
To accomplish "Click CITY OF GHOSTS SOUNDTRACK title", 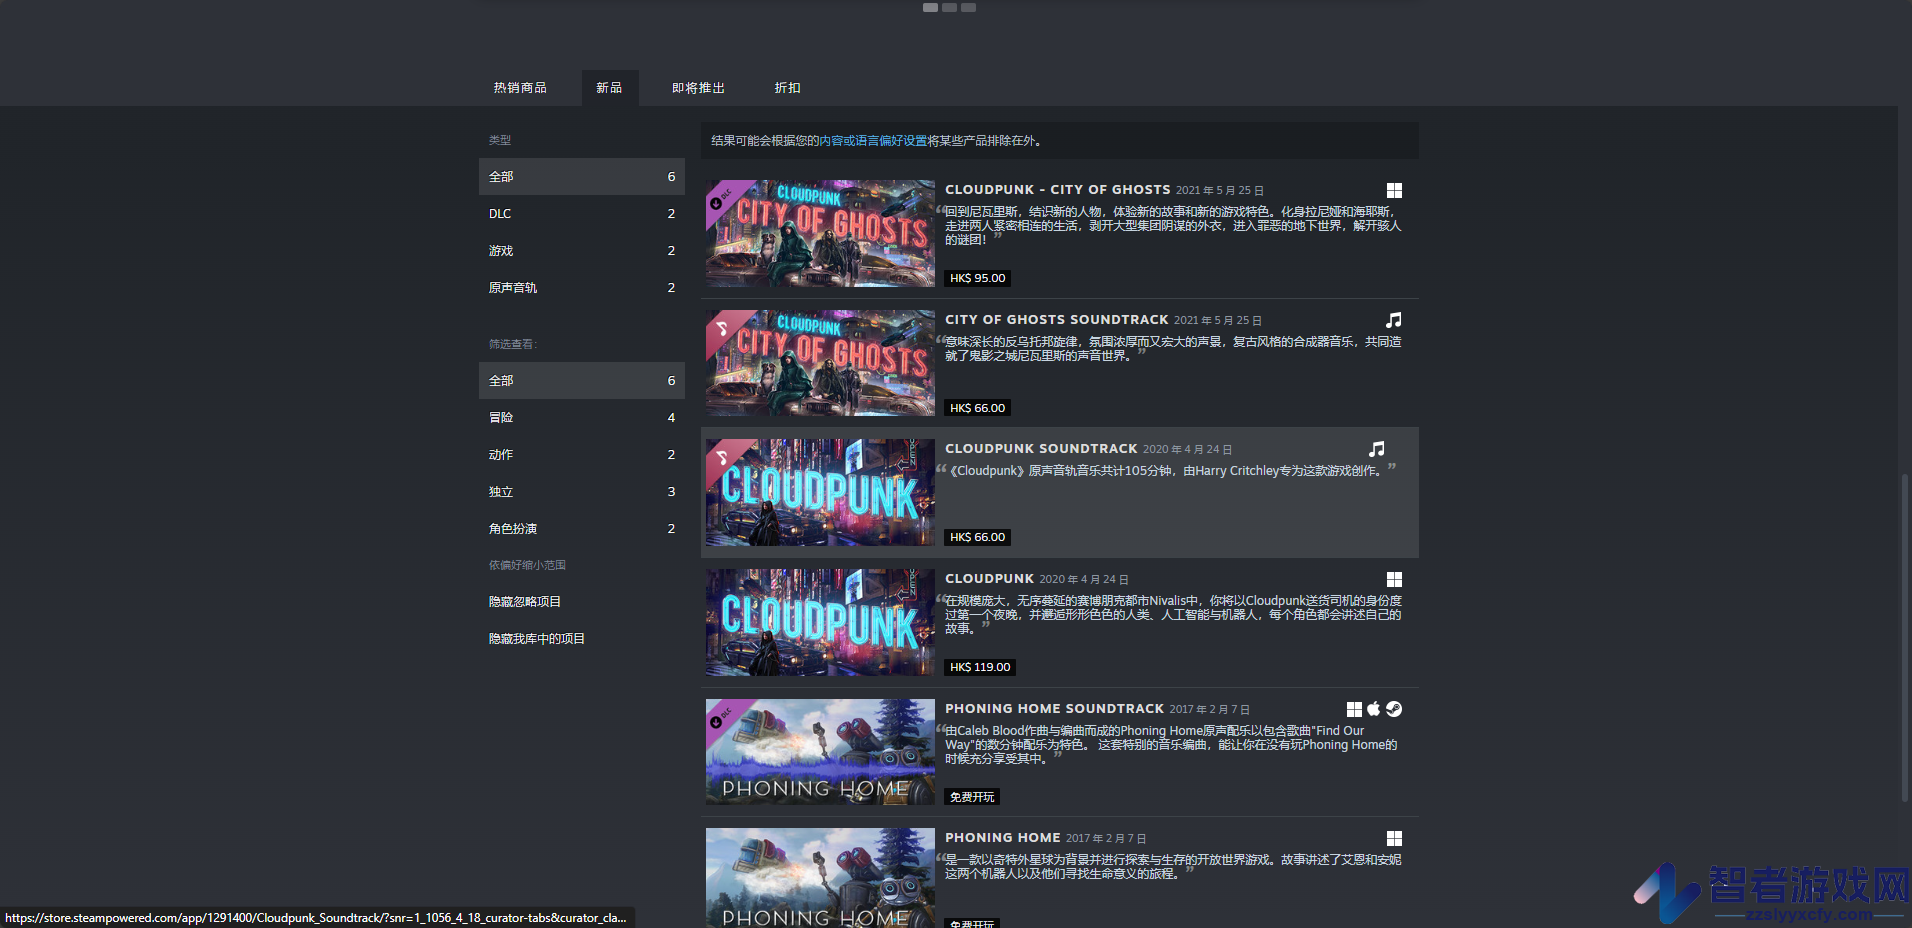I will tap(1057, 320).
